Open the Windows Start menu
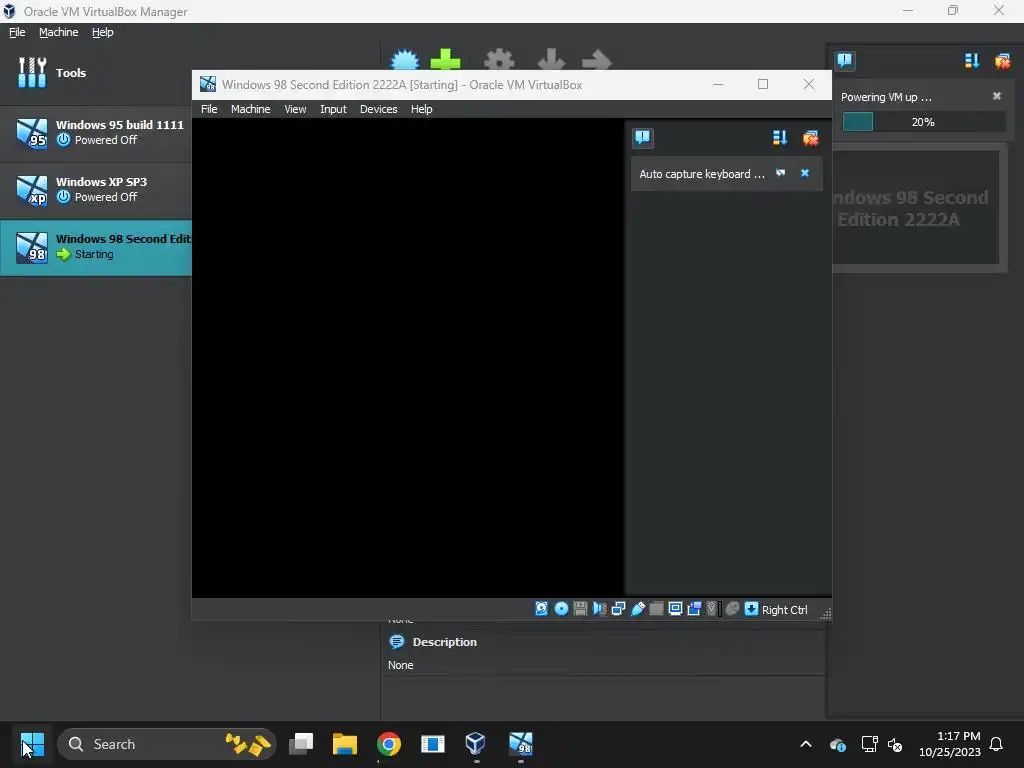Viewport: 1024px width, 768px height. click(x=32, y=744)
